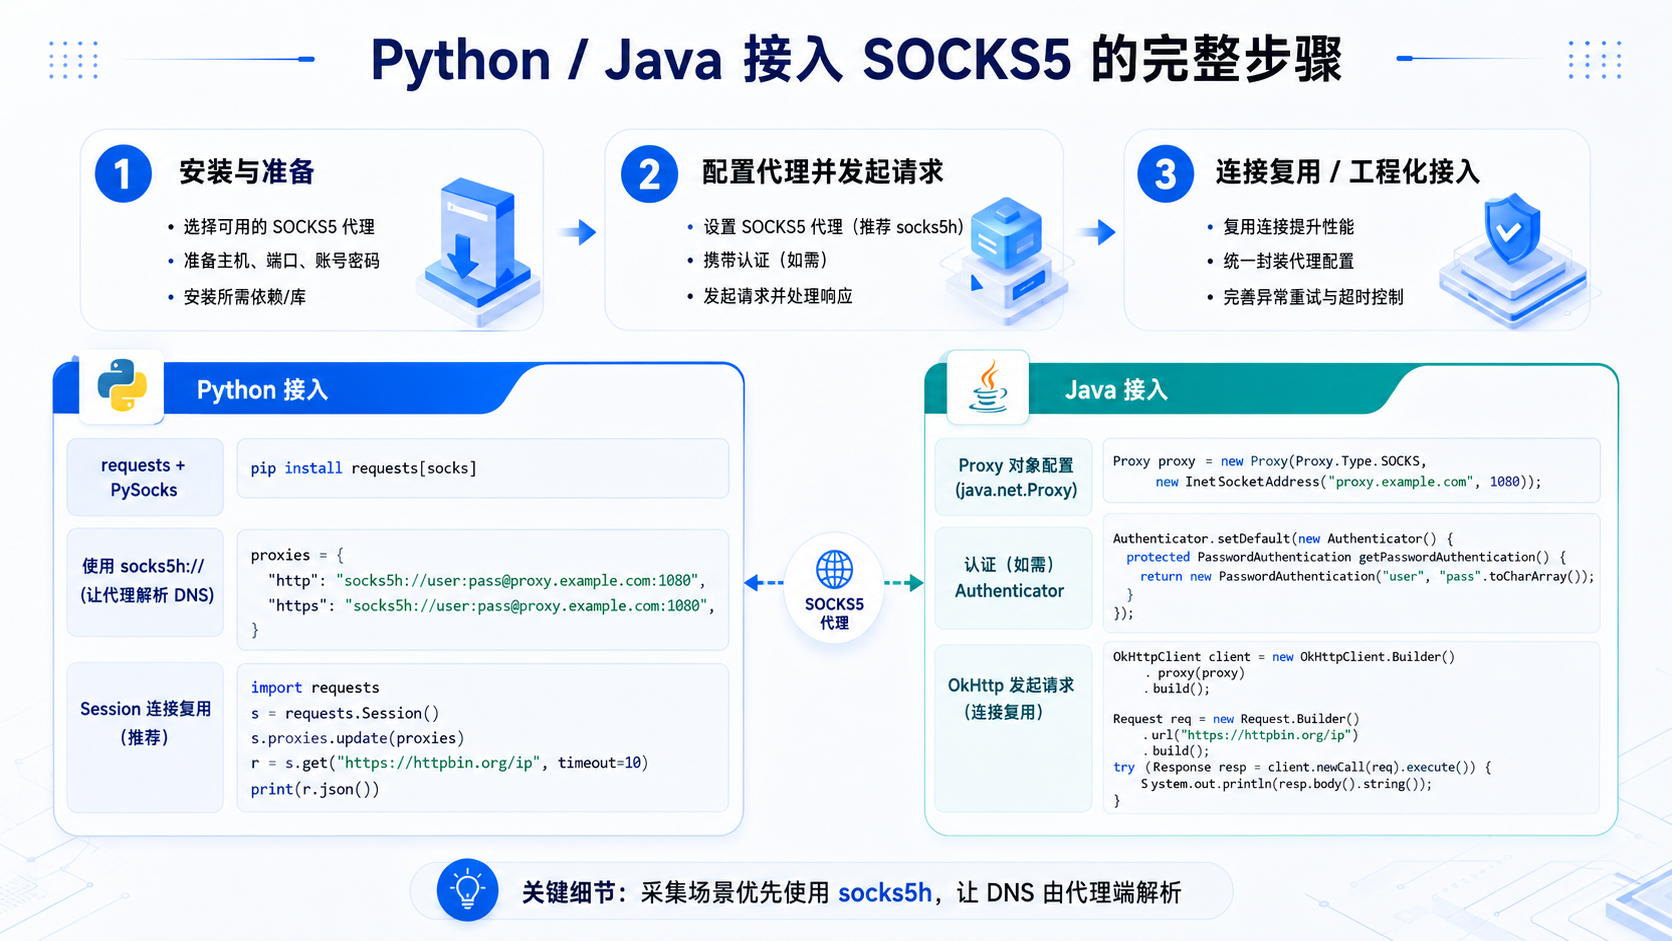
Task: Click the blue cube server illustration
Action: [x=1006, y=258]
